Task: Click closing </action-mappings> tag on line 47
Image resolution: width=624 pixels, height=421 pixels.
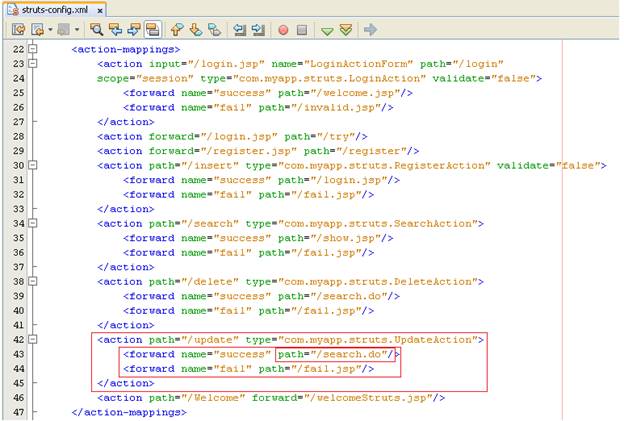Action: click(x=129, y=412)
